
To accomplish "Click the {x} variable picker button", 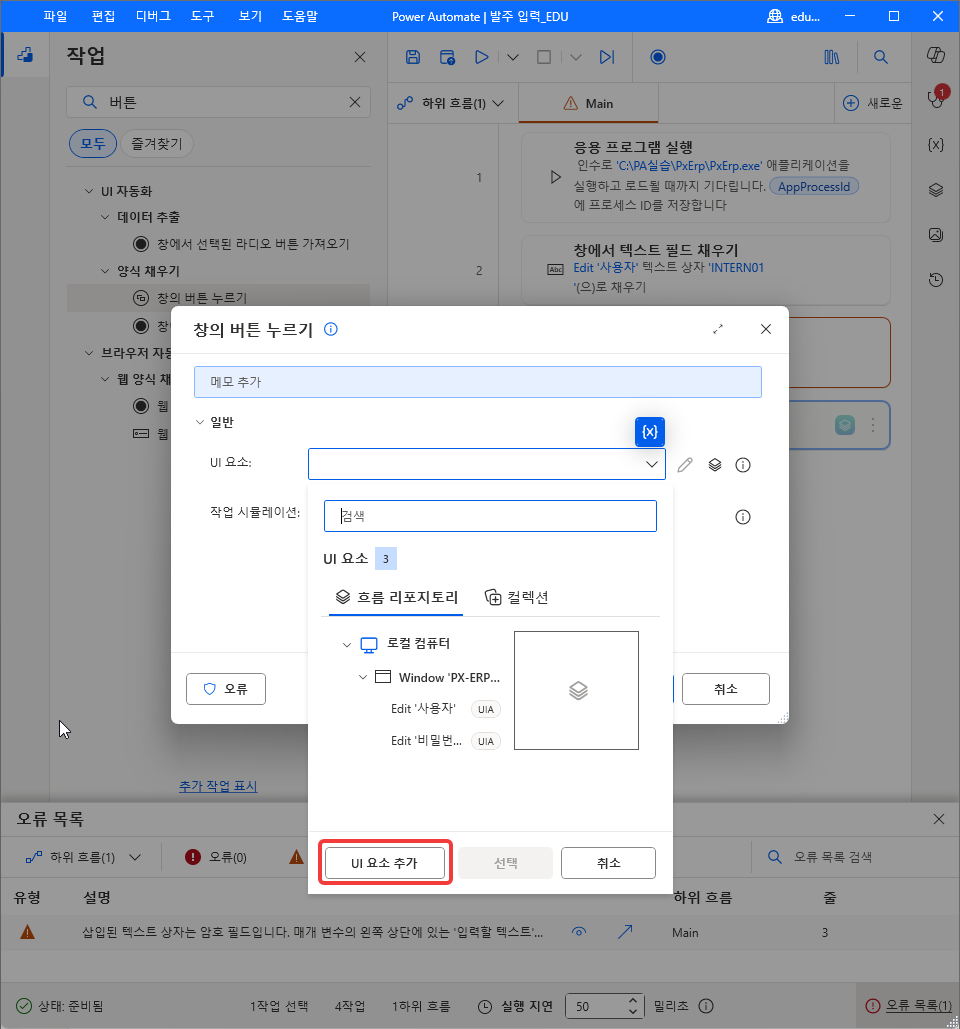I will (650, 432).
